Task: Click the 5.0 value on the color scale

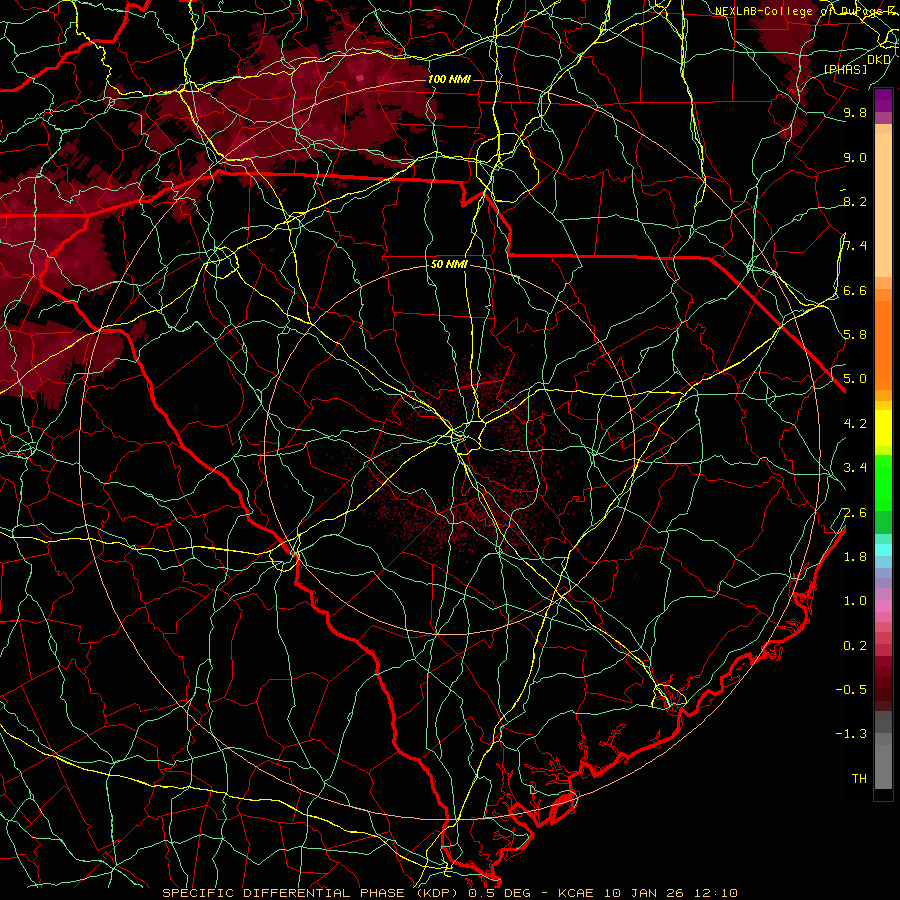Action: click(855, 379)
